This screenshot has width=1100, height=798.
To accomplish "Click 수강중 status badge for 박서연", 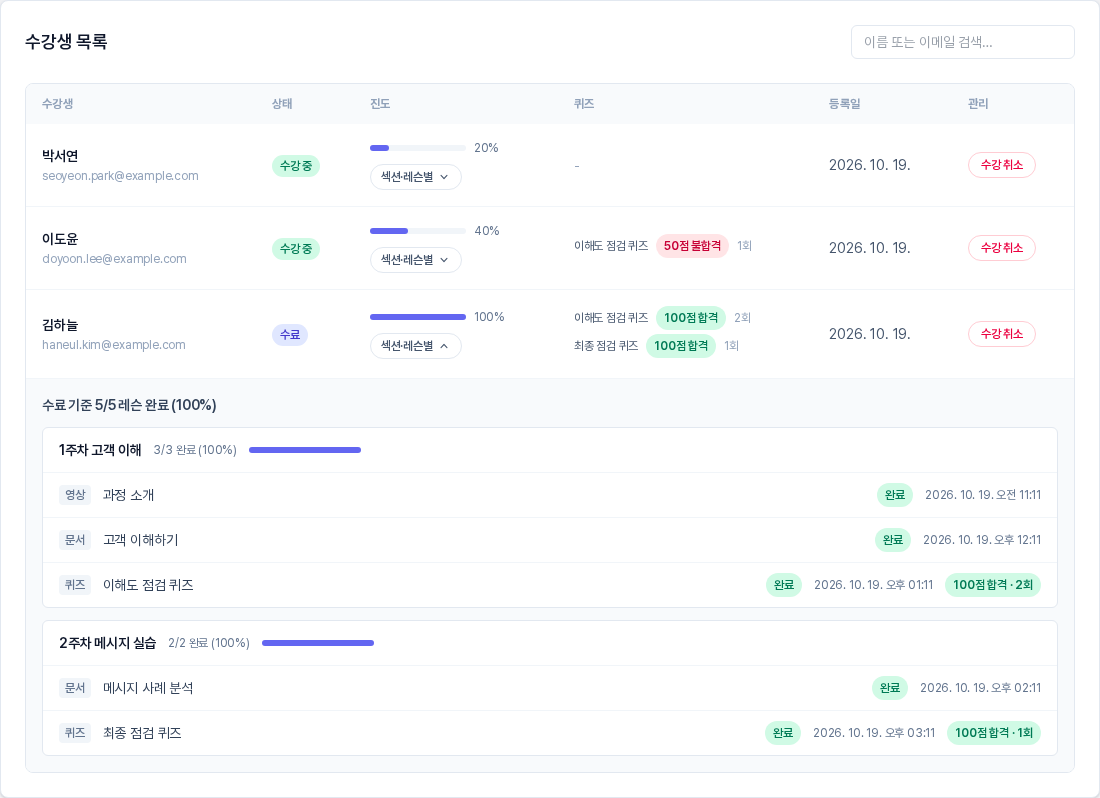I will click(296, 165).
